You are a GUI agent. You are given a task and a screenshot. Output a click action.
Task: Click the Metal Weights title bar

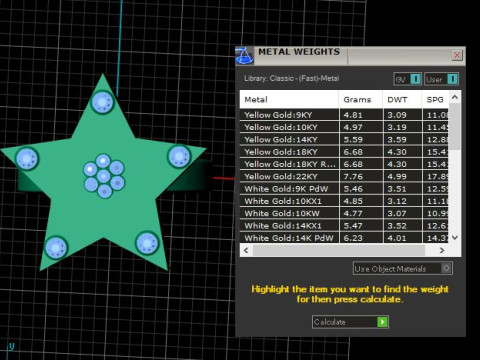pos(350,55)
